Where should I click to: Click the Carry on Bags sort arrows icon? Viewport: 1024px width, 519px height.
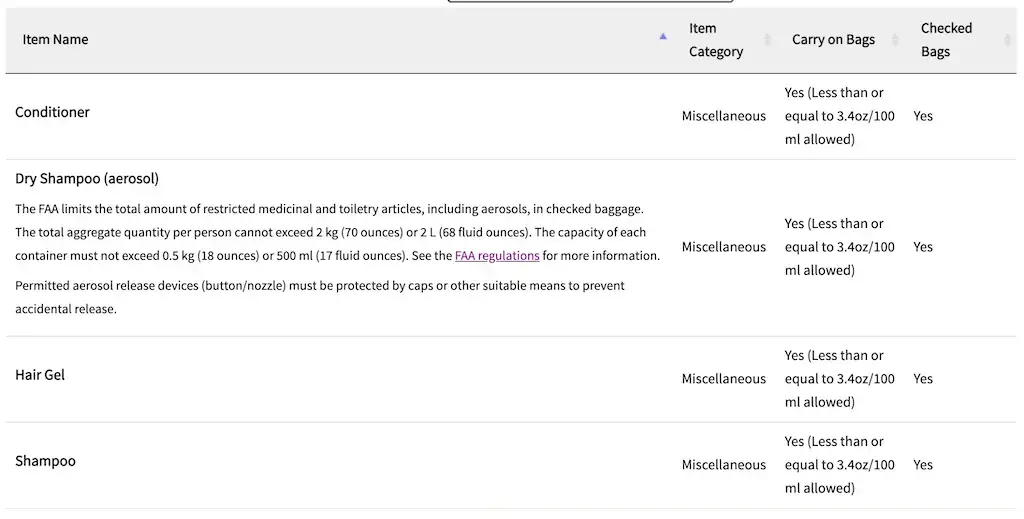coord(895,40)
